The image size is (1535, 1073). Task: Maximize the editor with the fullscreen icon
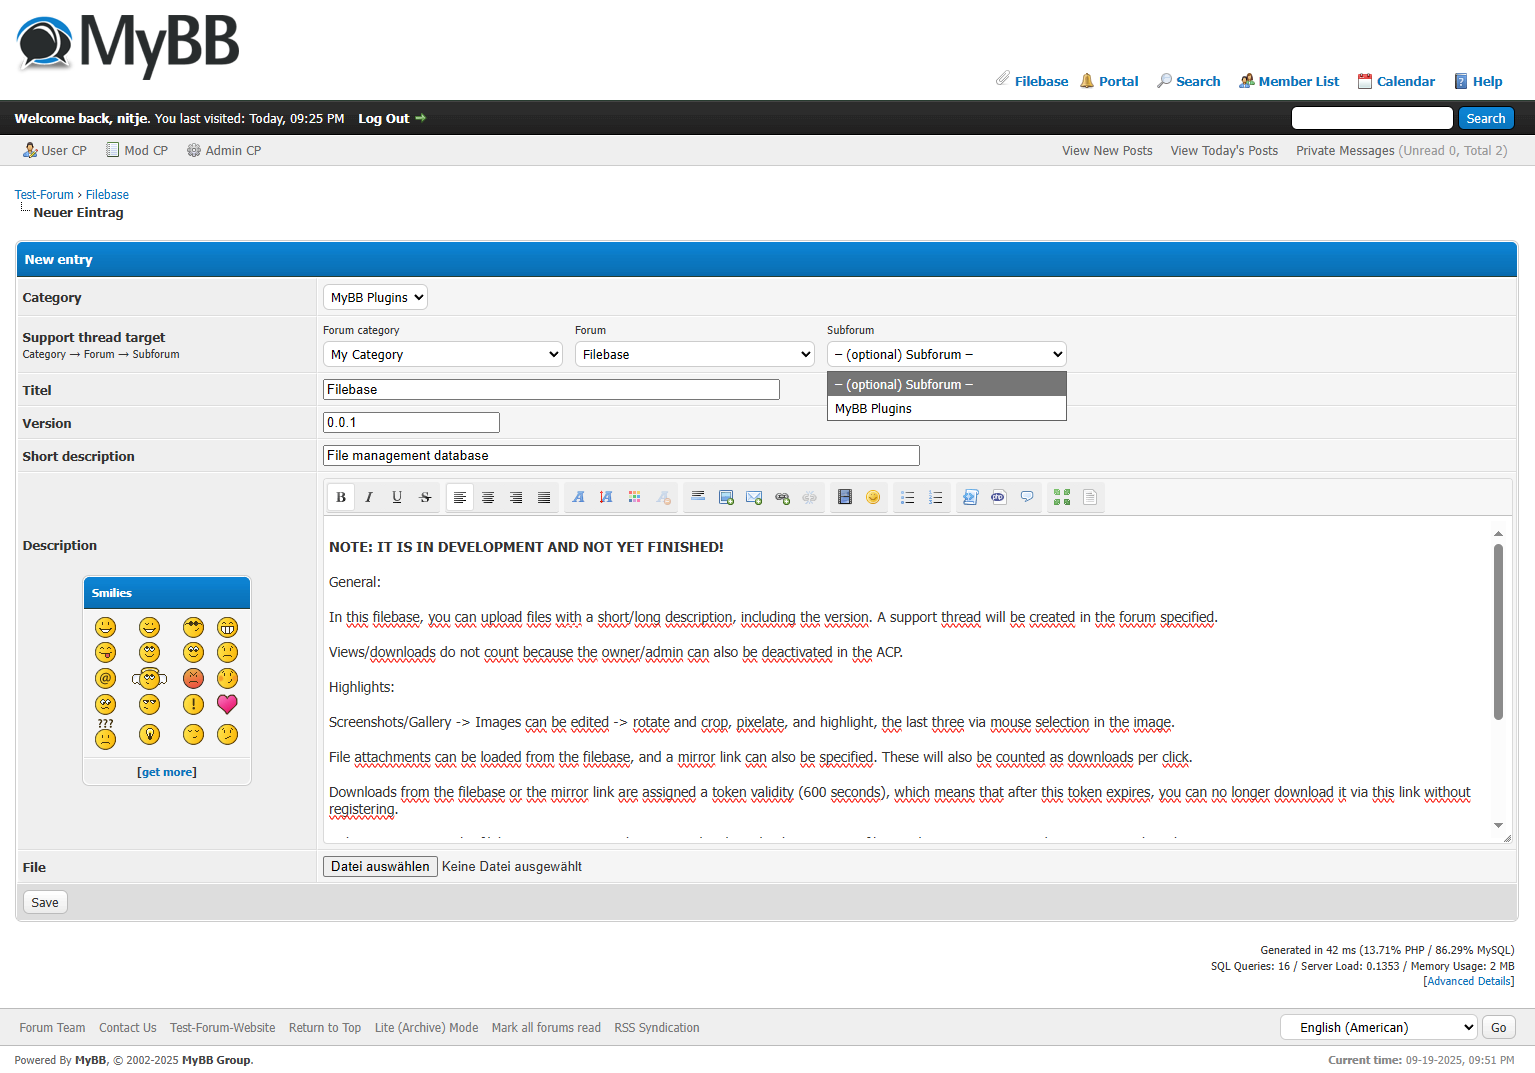[x=1062, y=497]
